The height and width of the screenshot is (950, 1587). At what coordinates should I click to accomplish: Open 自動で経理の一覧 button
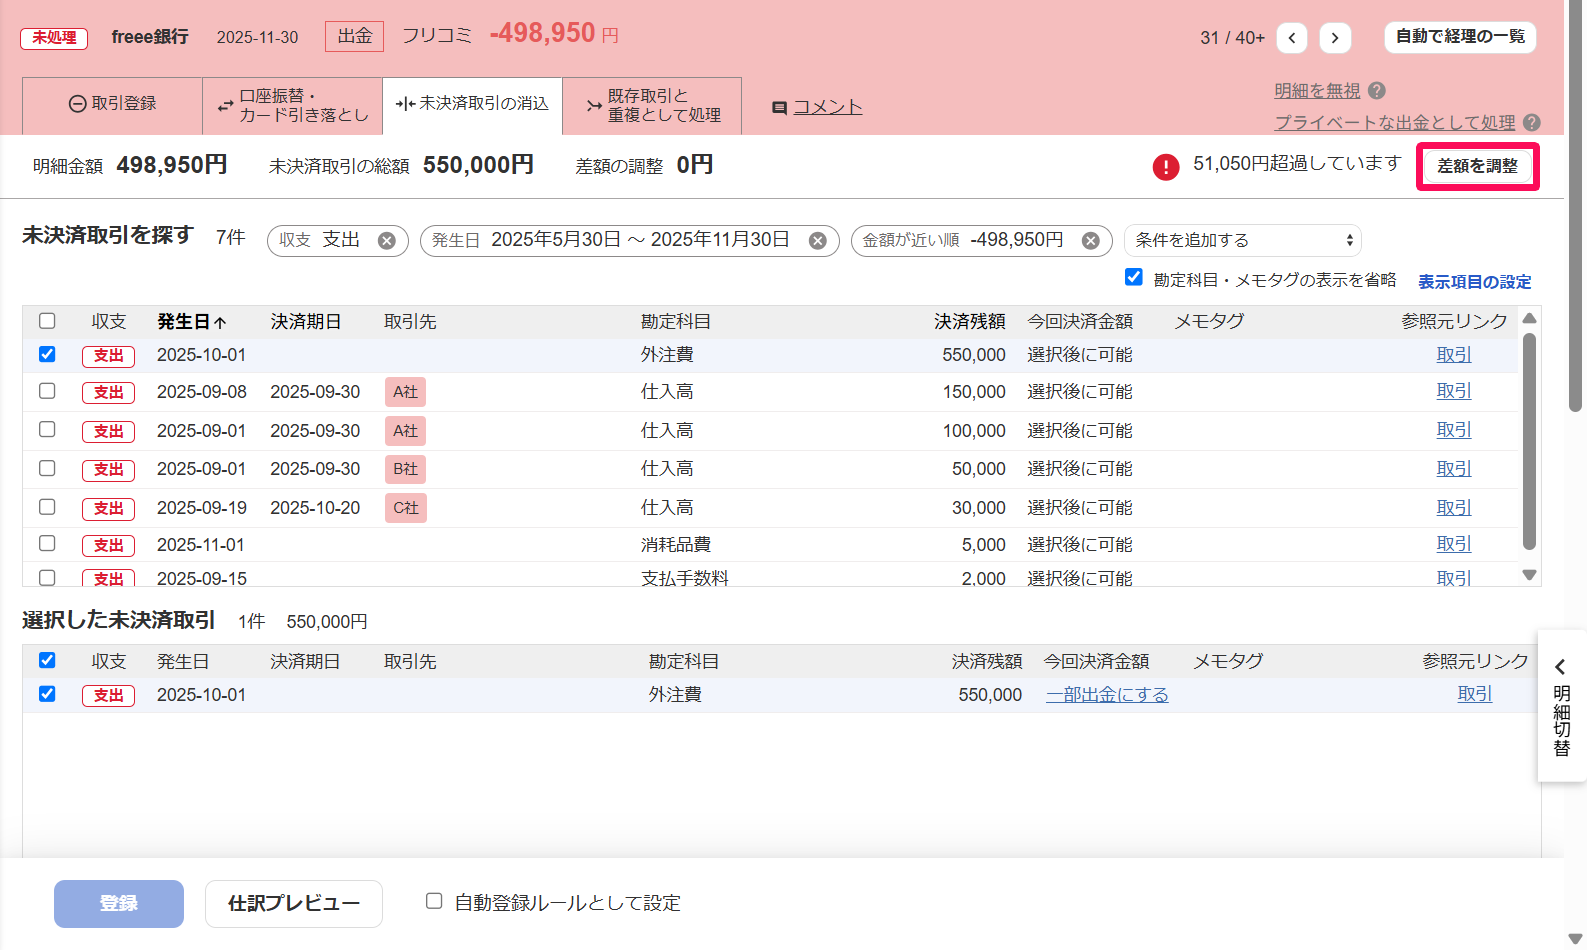(x=1460, y=37)
